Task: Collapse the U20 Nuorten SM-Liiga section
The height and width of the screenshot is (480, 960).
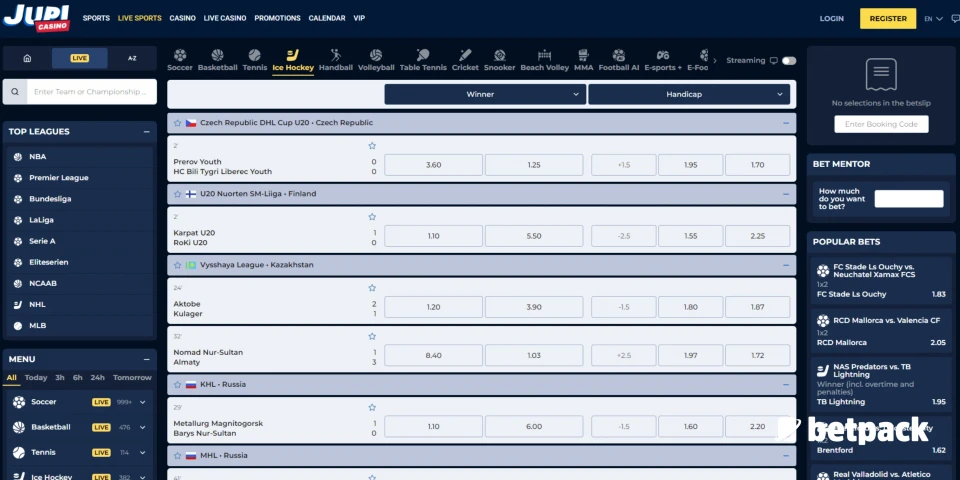Action: pyautogui.click(x=786, y=194)
